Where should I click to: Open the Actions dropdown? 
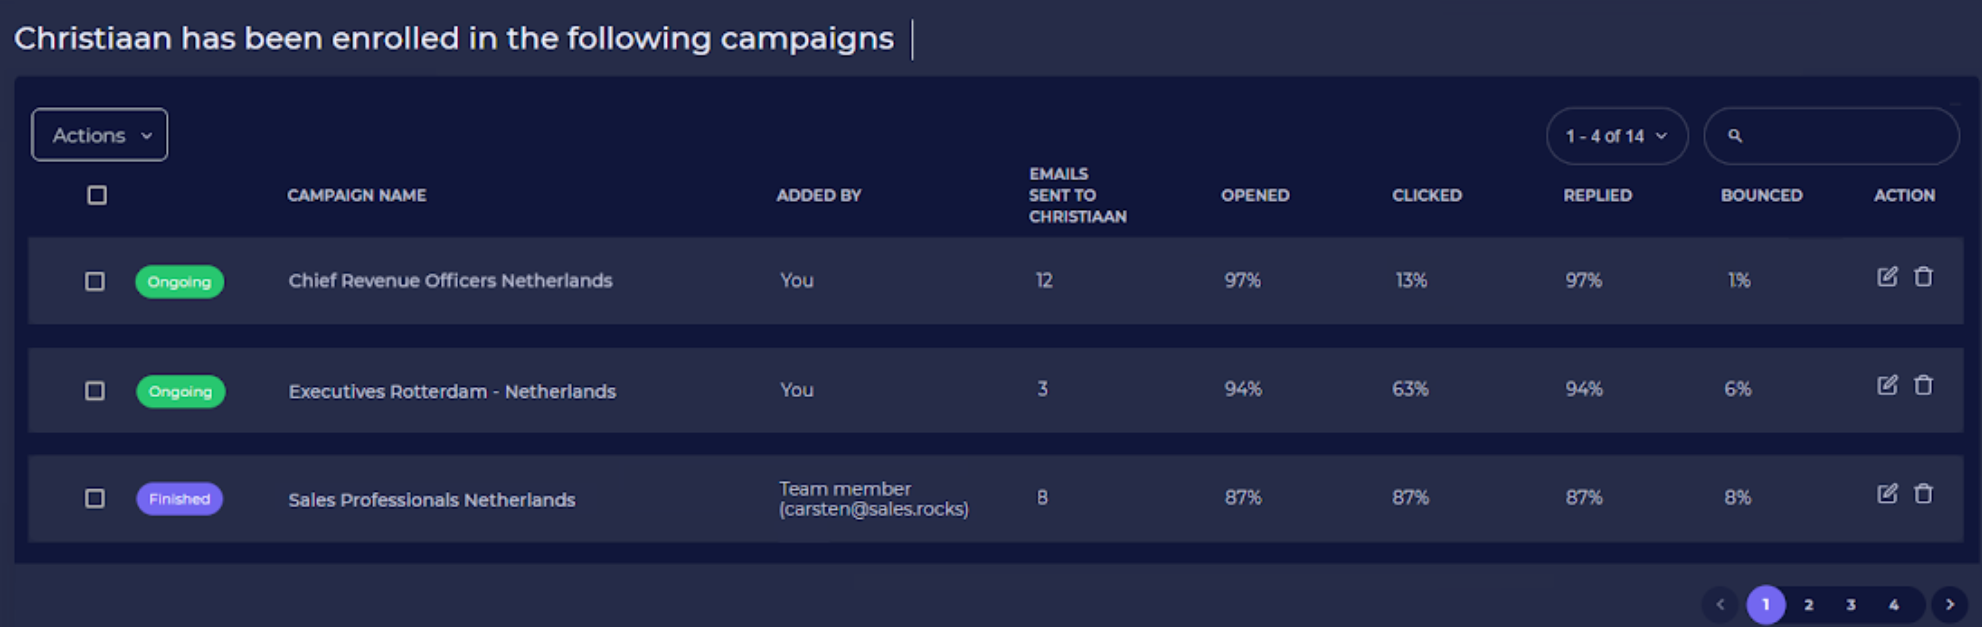(100, 135)
